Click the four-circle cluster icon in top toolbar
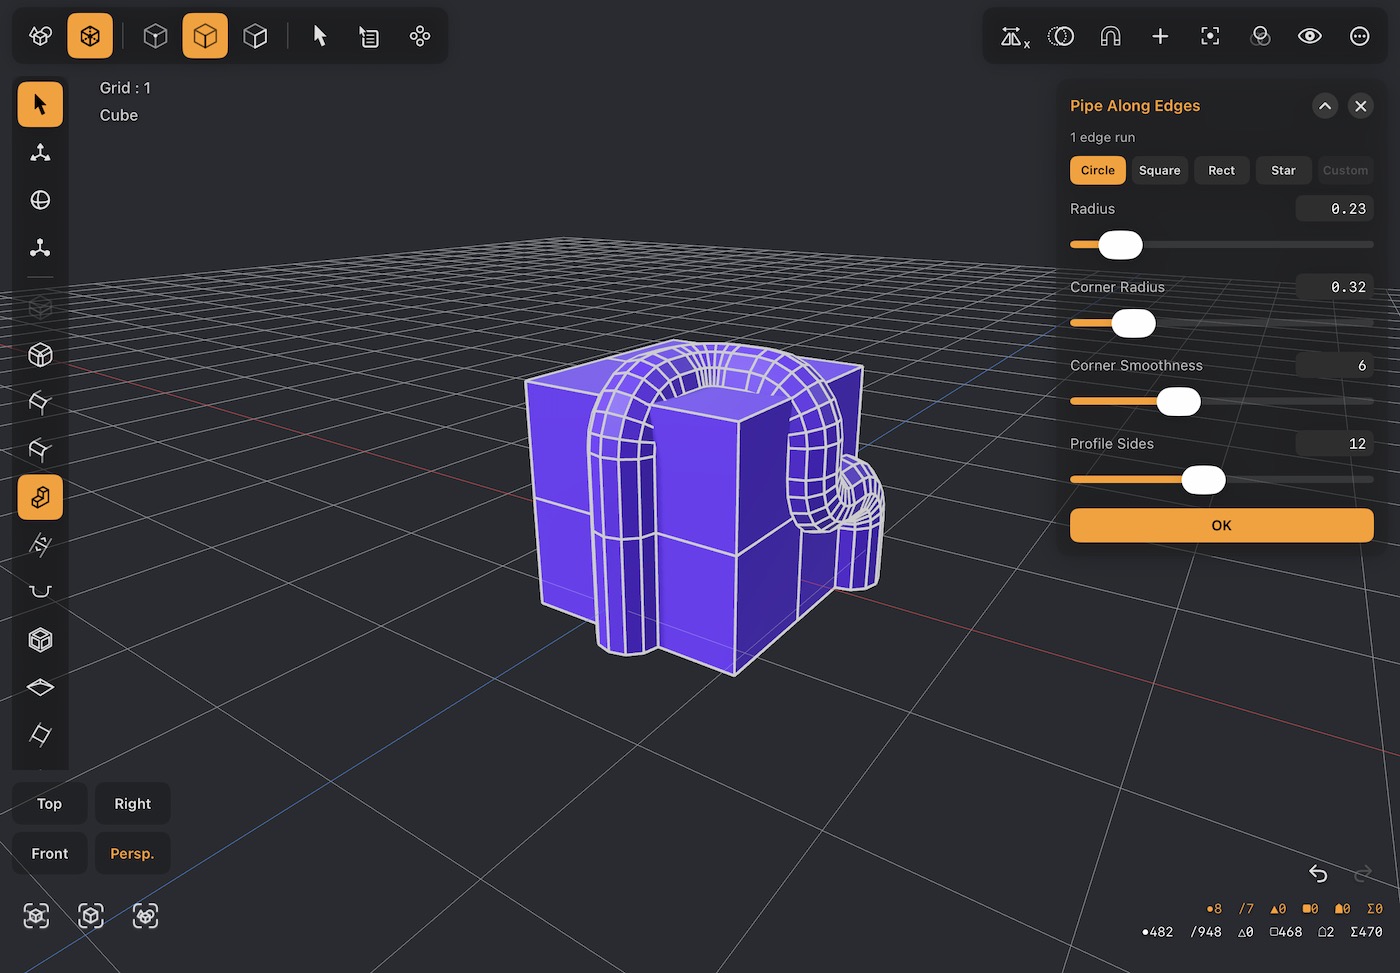 [x=419, y=37]
